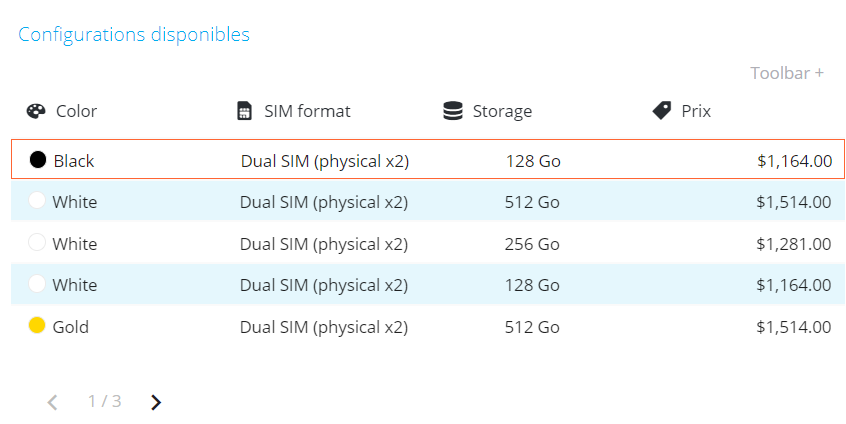Sort by Storage column header
This screenshot has height=424, width=846.
tap(502, 111)
